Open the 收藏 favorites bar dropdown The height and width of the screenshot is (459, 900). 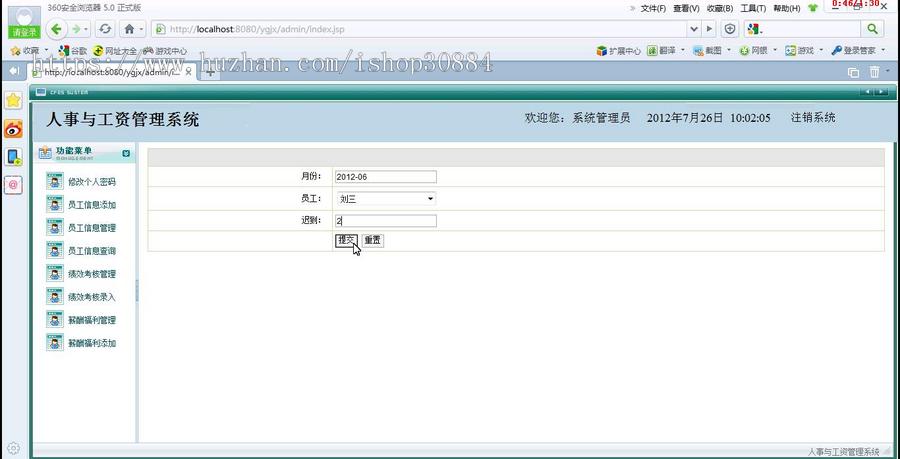coord(46,50)
